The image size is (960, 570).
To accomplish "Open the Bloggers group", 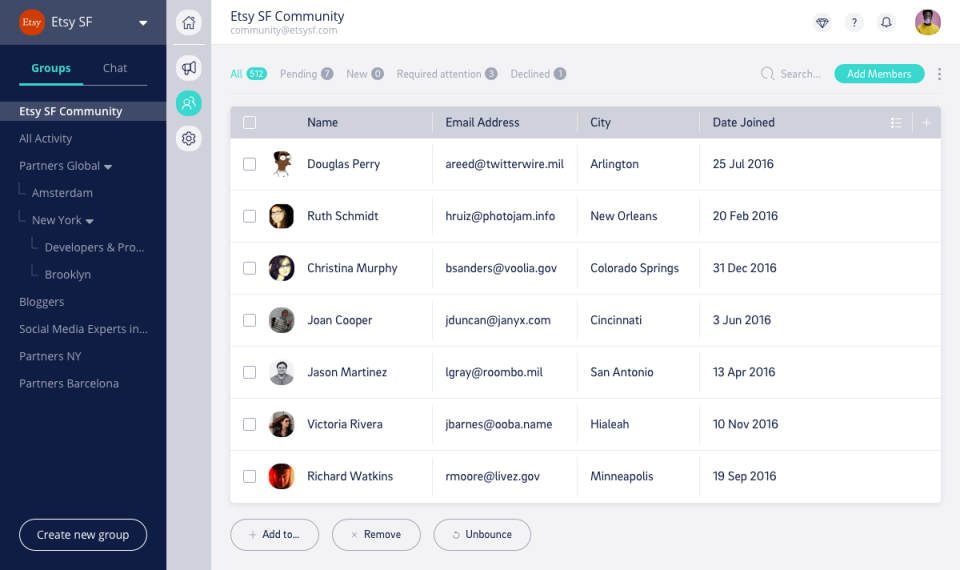I will point(41,302).
